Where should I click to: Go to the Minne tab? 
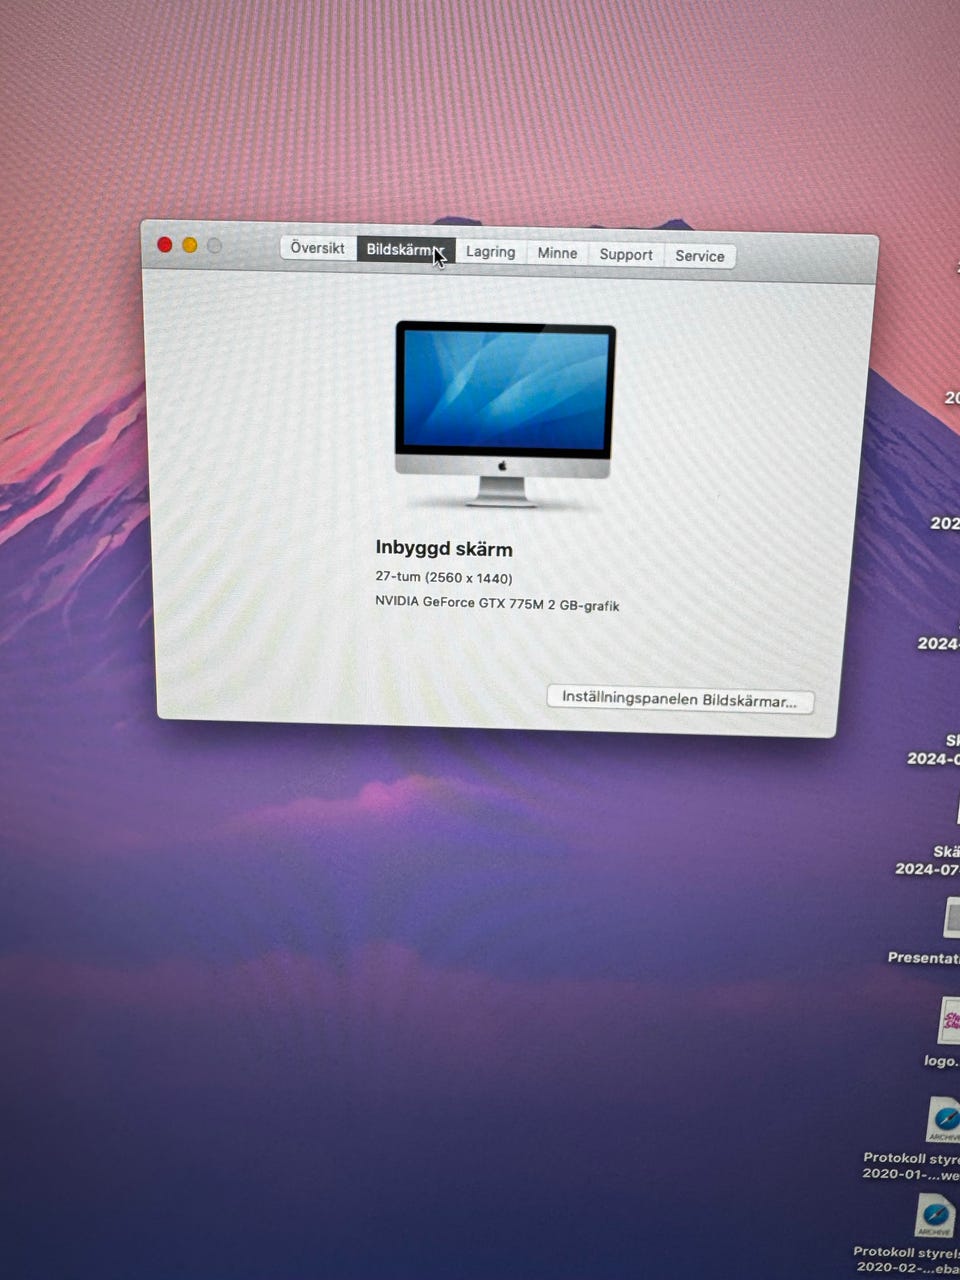557,253
